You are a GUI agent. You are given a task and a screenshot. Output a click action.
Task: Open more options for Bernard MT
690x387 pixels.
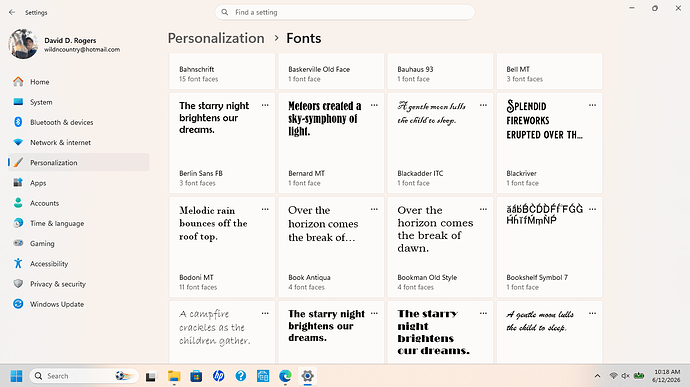click(x=374, y=105)
